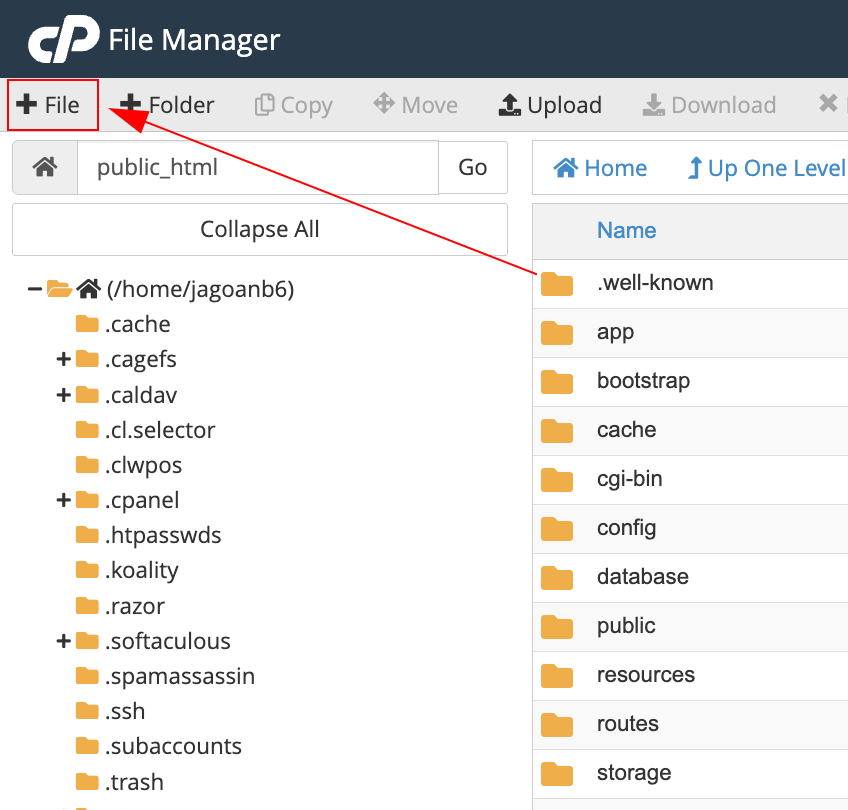This screenshot has width=848, height=810.
Task: Click the home icon beside path field
Action: 45,168
